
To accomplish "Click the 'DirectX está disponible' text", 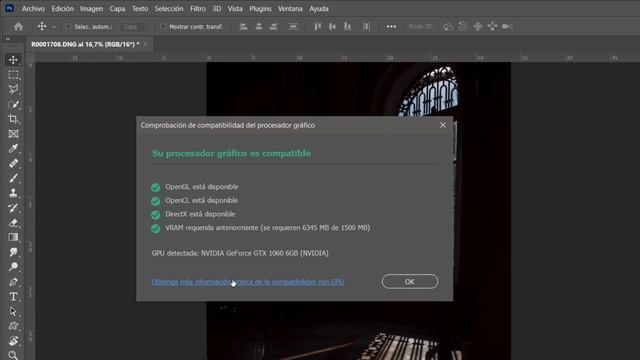I will point(200,214).
